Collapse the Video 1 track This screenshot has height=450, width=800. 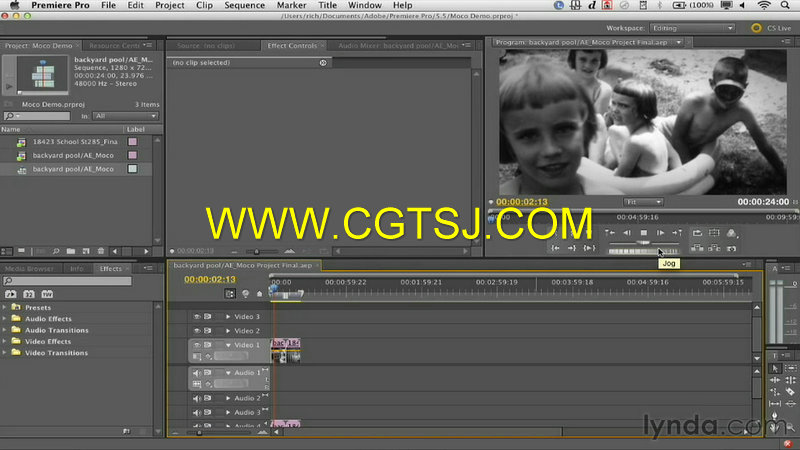coord(228,345)
